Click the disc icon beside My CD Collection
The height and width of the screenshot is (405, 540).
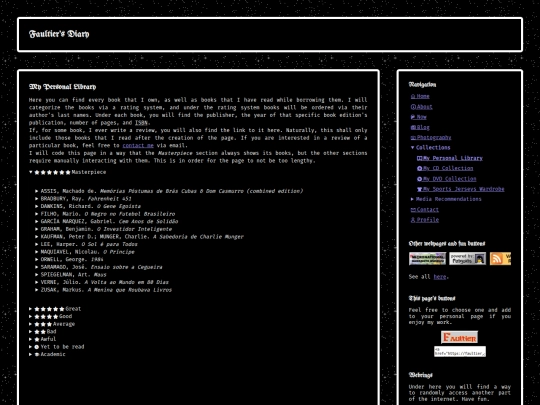click(419, 168)
